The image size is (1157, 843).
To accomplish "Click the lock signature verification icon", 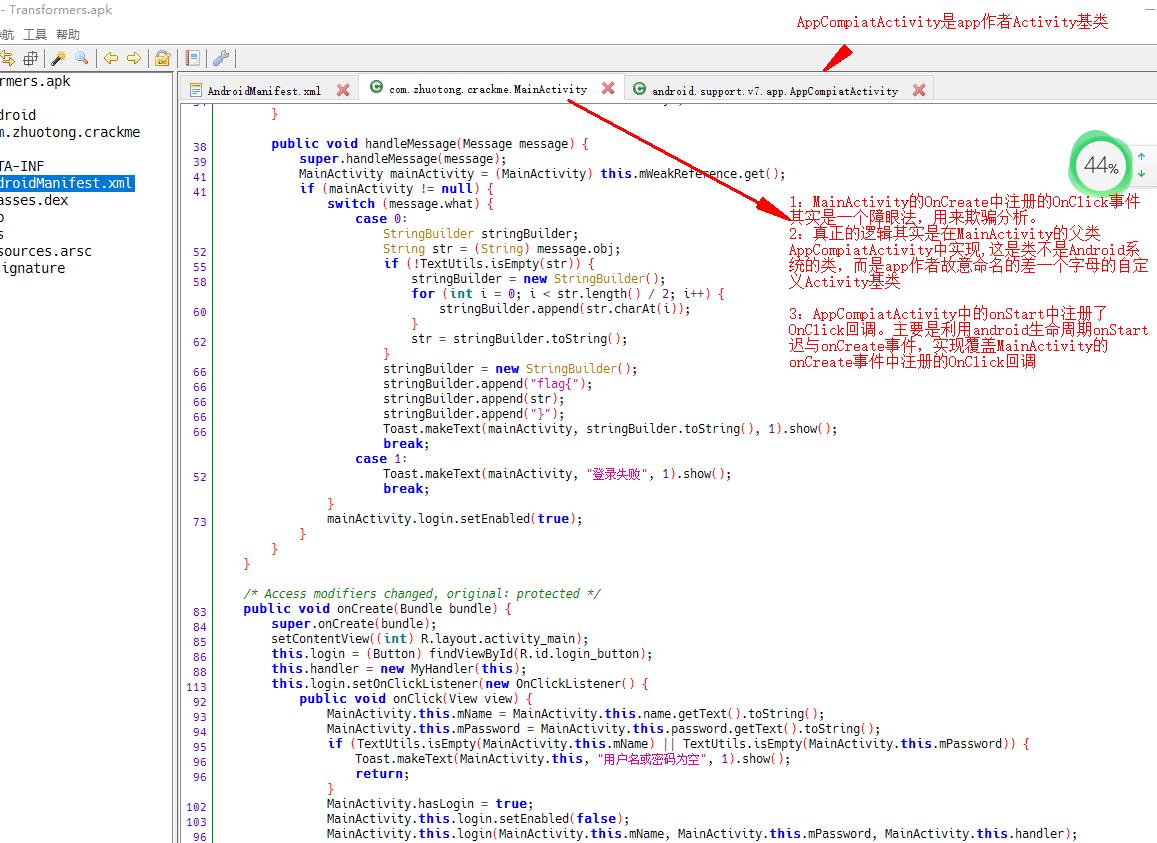I will (x=162, y=58).
